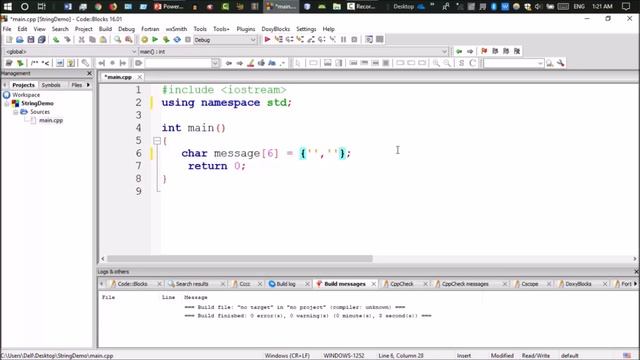Click the Abort build icon

[188, 40]
